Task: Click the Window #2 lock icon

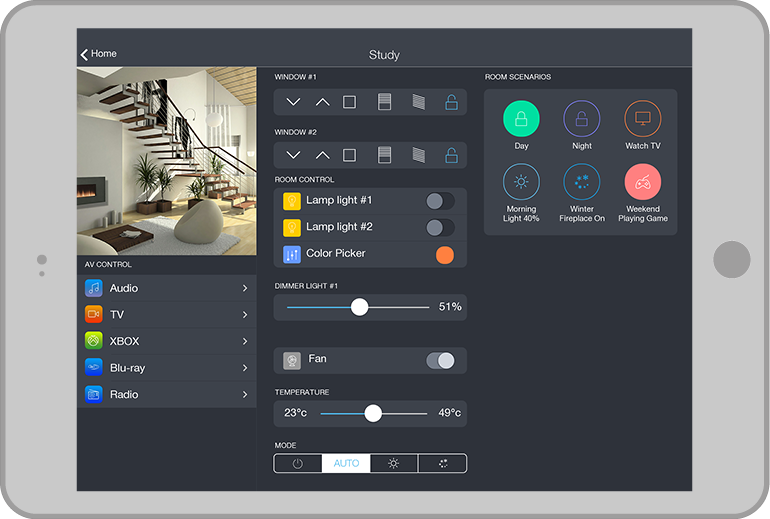Action: pyautogui.click(x=451, y=155)
